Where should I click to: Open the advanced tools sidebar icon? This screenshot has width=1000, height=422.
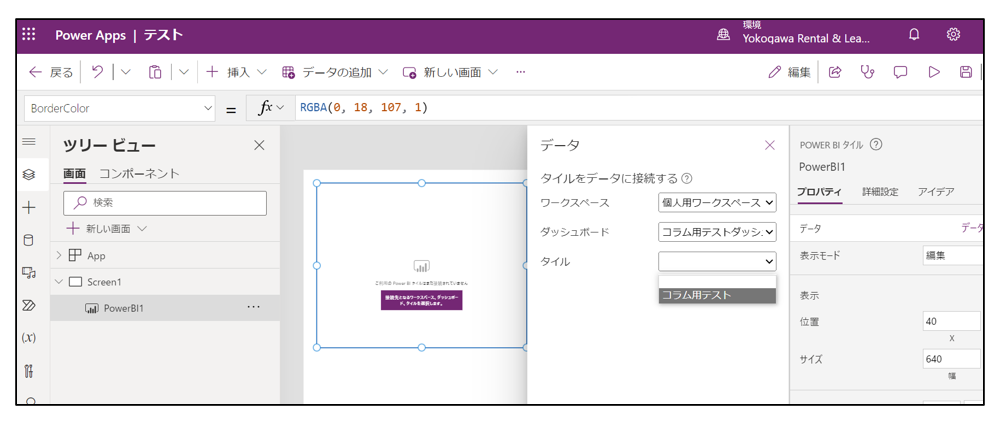click(x=29, y=370)
